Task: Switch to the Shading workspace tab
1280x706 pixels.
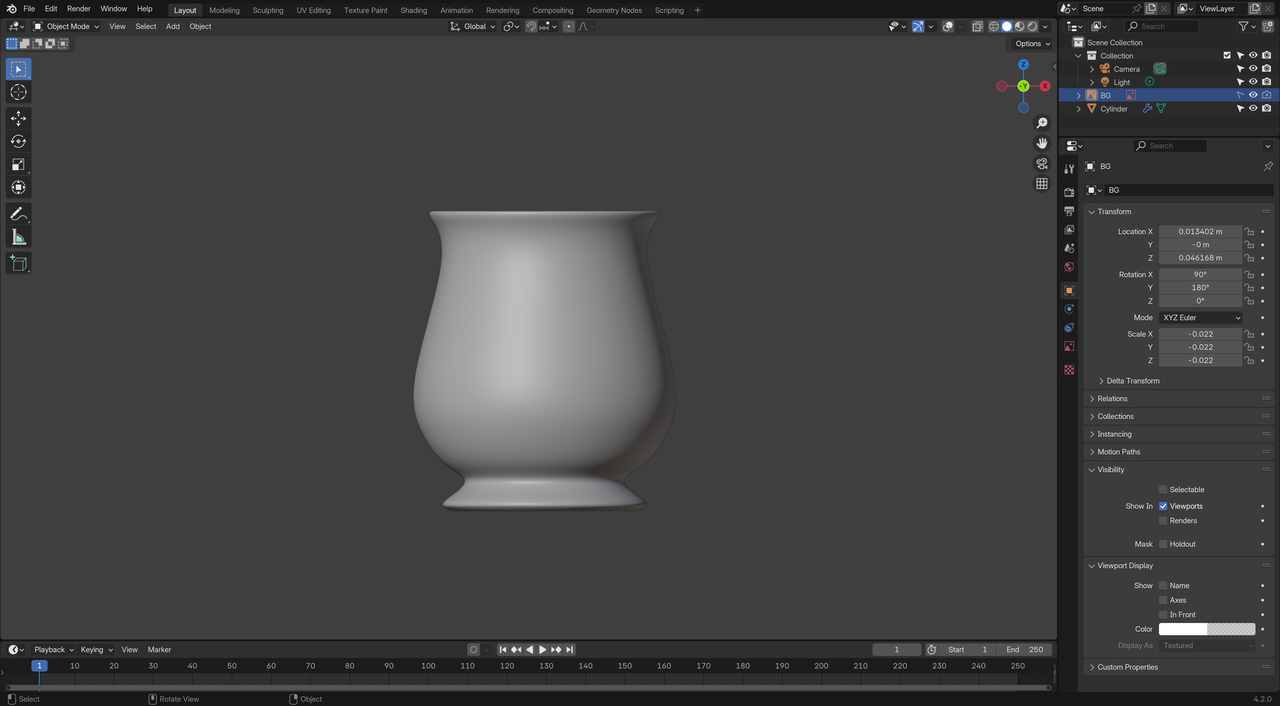Action: click(x=413, y=10)
